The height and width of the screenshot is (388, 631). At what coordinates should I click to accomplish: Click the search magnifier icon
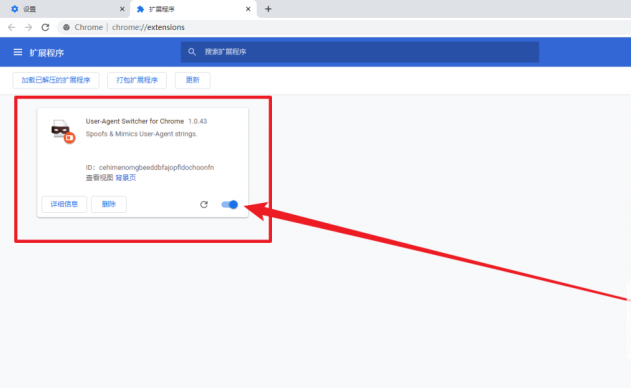click(x=192, y=52)
